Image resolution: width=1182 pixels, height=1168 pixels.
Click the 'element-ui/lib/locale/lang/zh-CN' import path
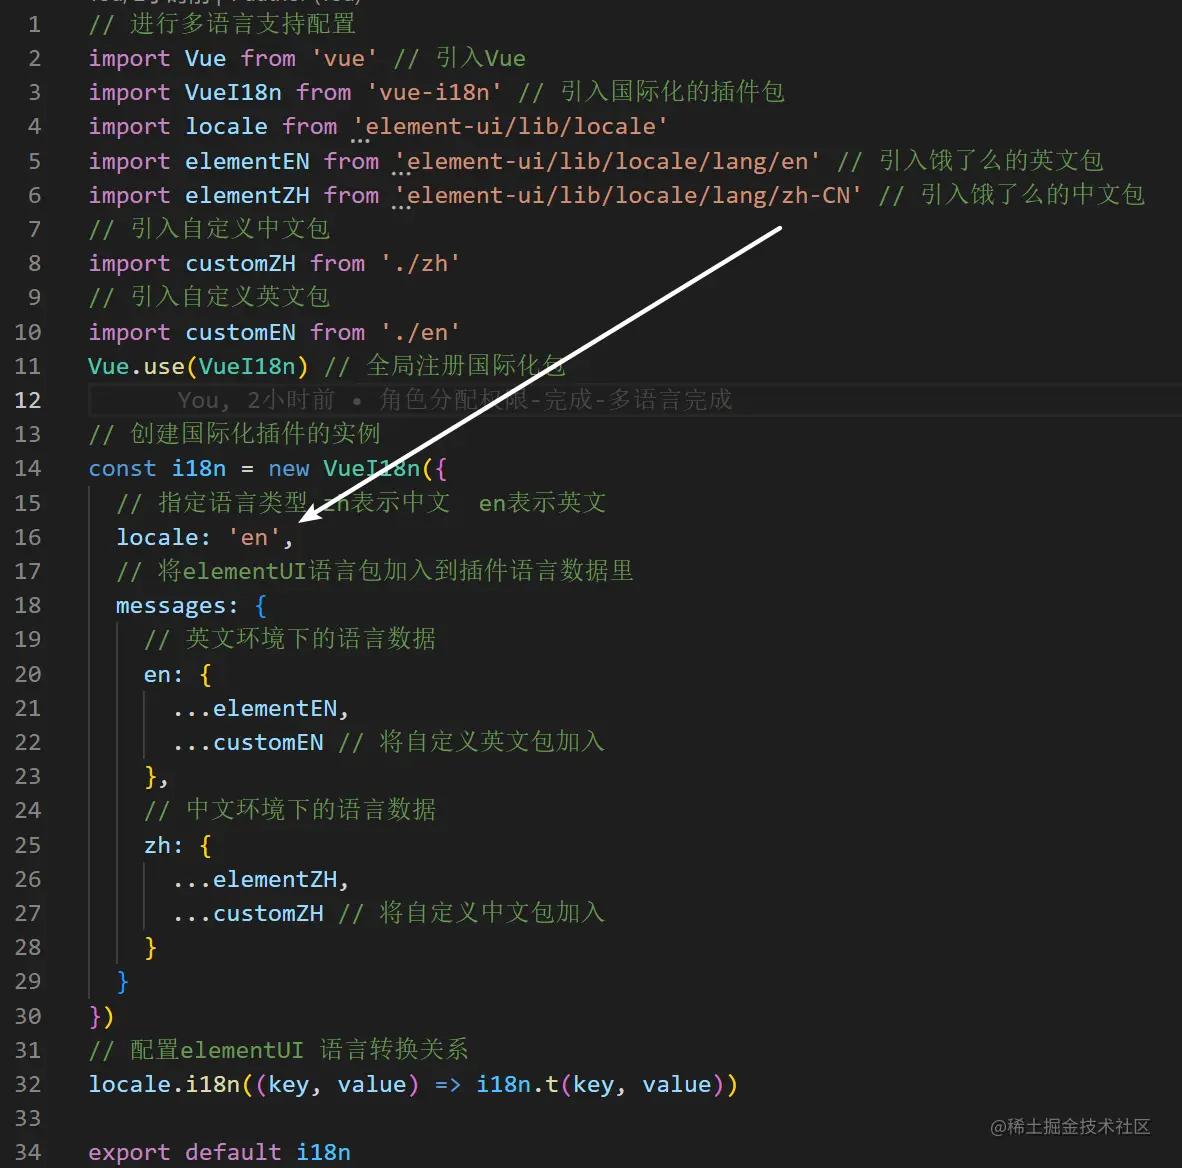pos(628,195)
